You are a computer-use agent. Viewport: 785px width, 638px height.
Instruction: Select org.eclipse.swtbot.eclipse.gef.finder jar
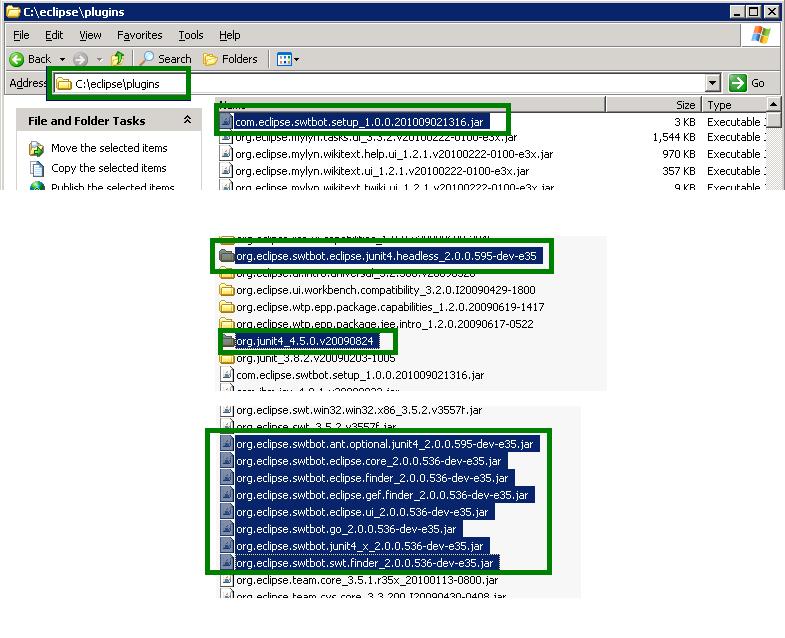[x=382, y=495]
